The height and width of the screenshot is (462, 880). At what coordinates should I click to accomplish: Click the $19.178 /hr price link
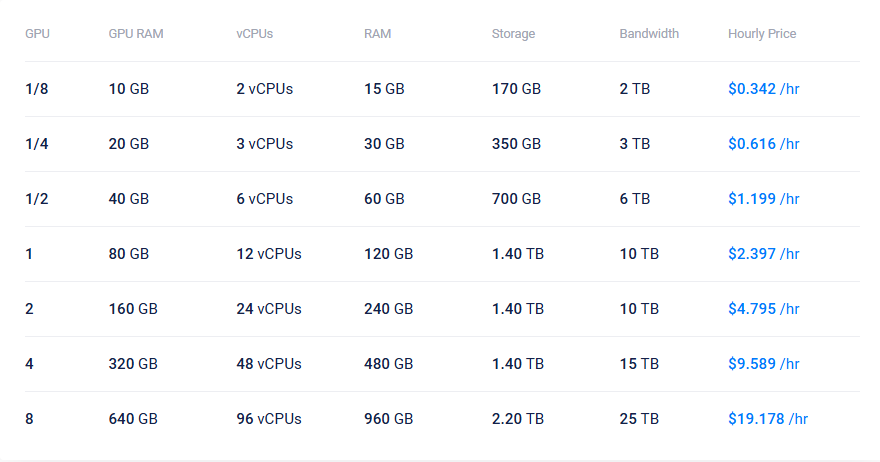[x=767, y=419]
